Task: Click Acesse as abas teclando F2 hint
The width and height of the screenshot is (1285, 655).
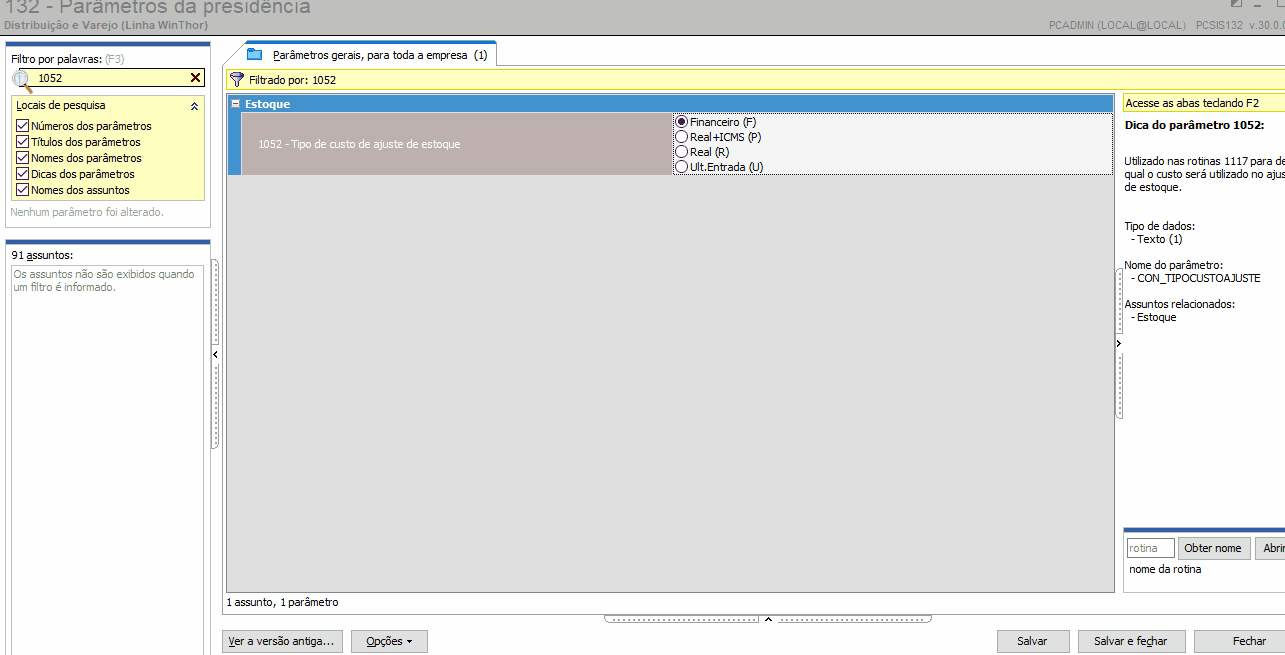Action: (1191, 103)
